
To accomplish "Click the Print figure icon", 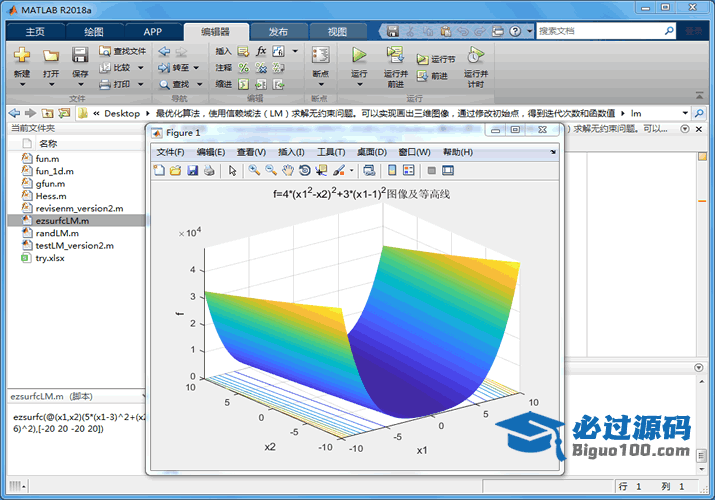I will click(208, 171).
